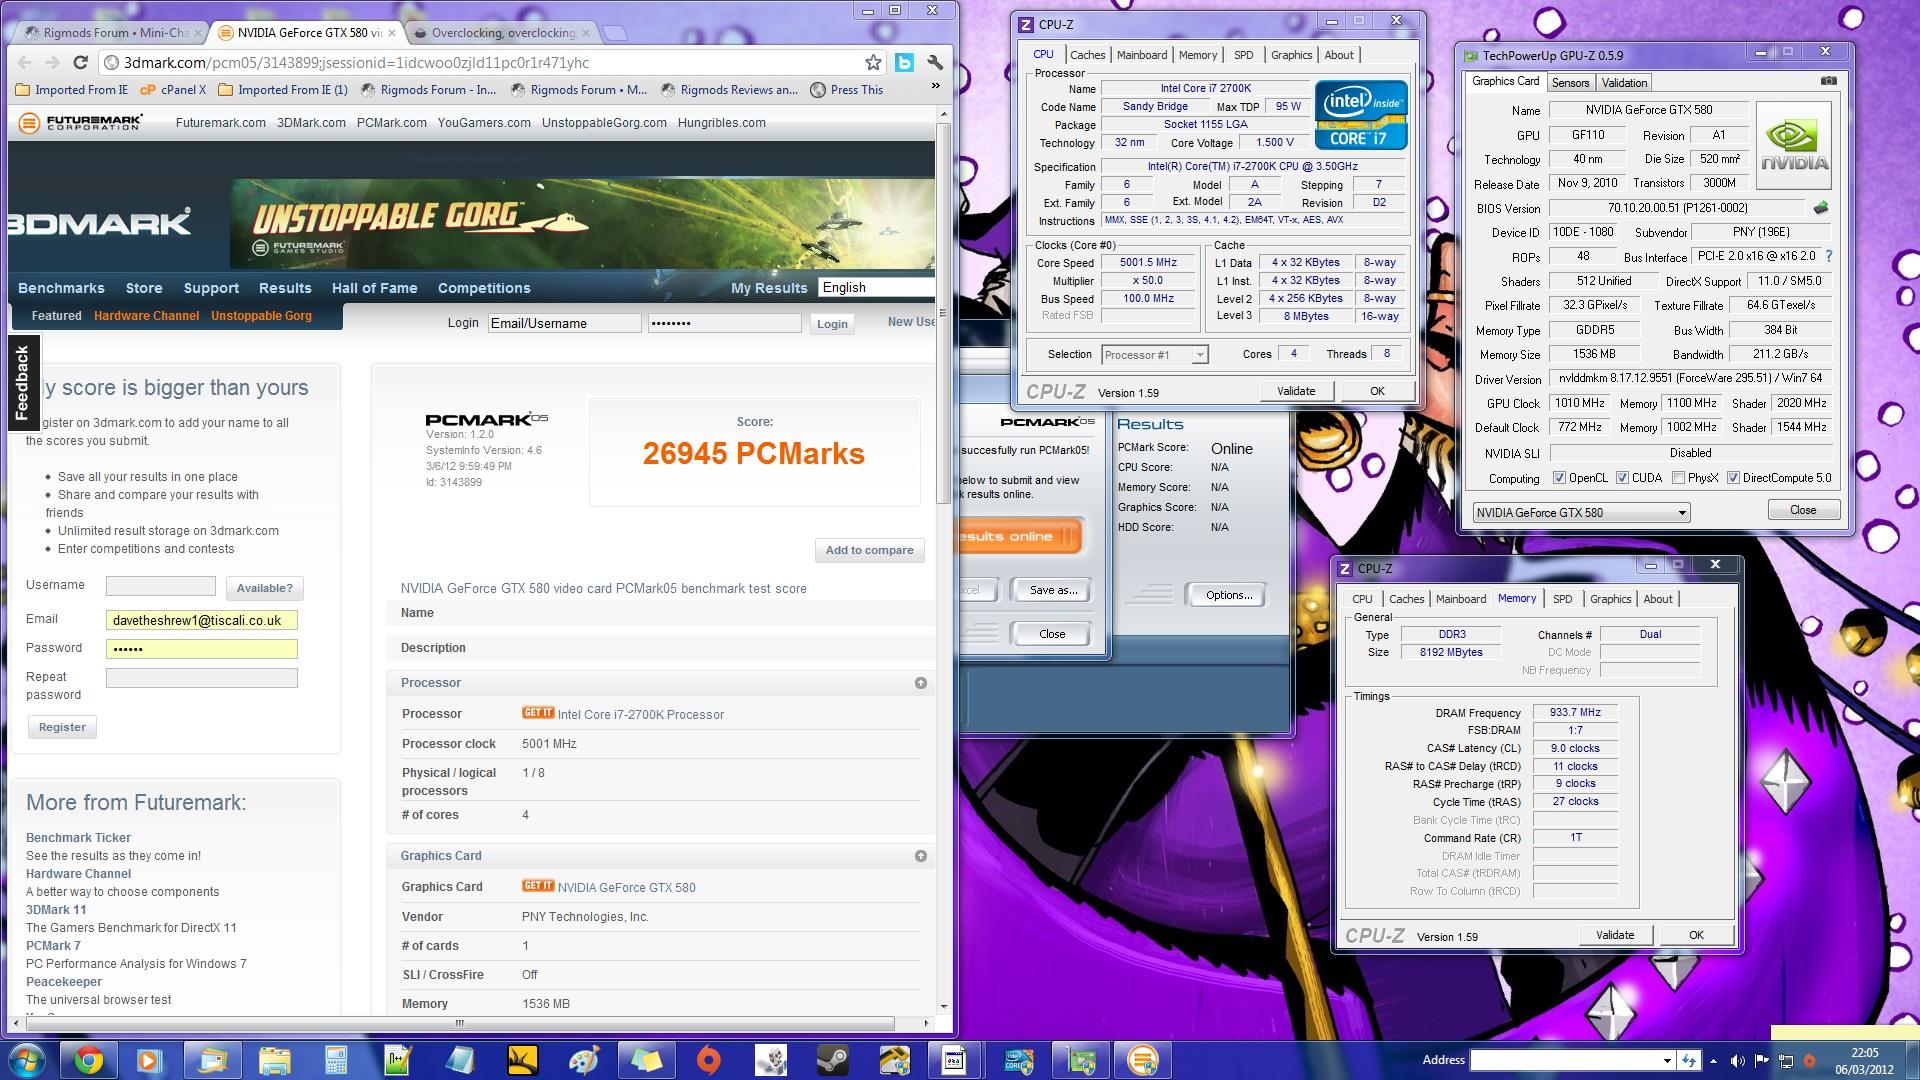This screenshot has width=1920, height=1080.
Task: Show more bookmarks with the chevron
Action: tap(935, 87)
